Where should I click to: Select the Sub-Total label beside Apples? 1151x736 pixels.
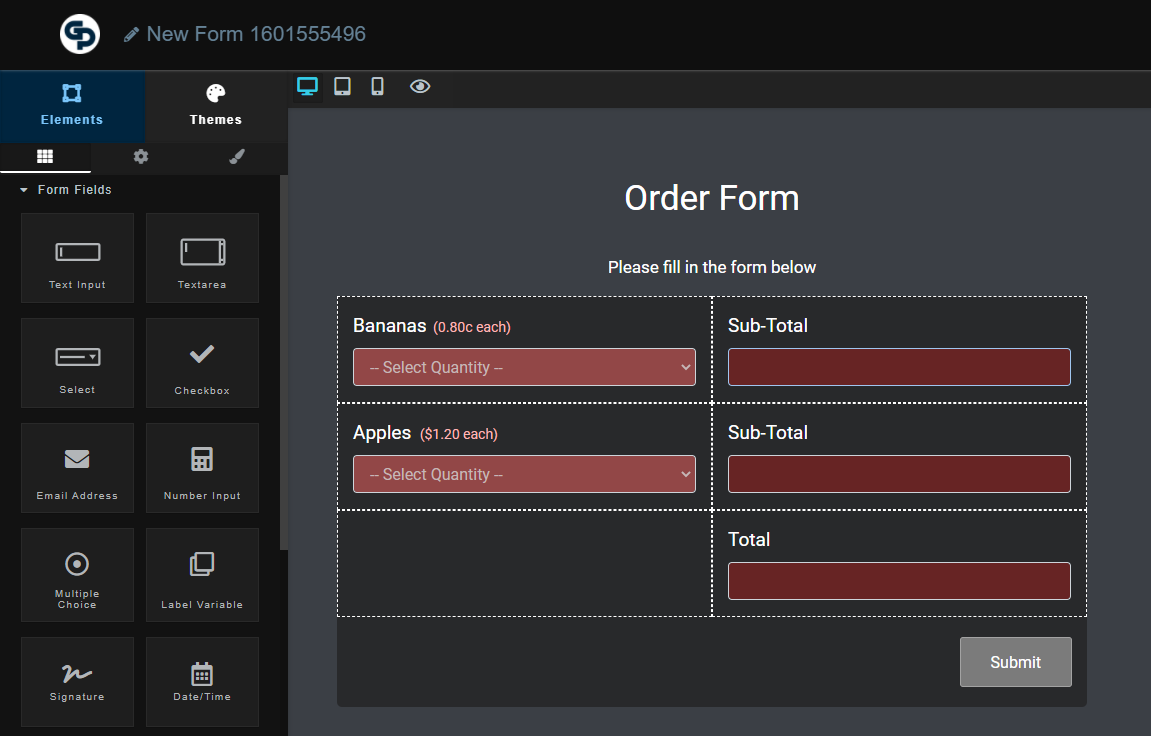tap(768, 432)
